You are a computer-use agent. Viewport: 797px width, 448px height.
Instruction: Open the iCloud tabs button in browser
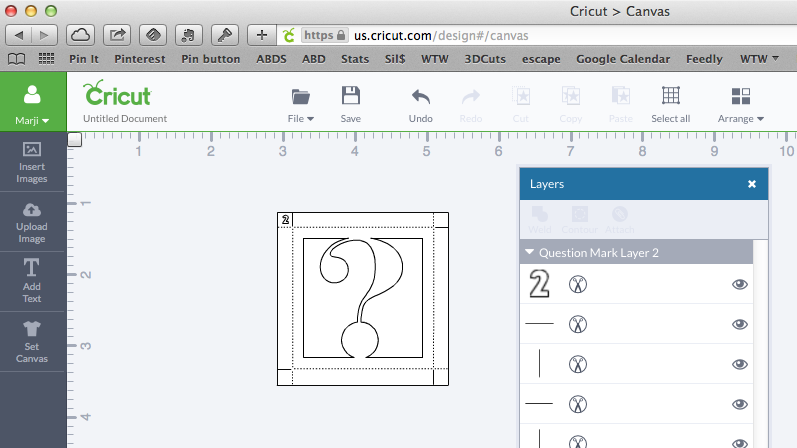81,35
